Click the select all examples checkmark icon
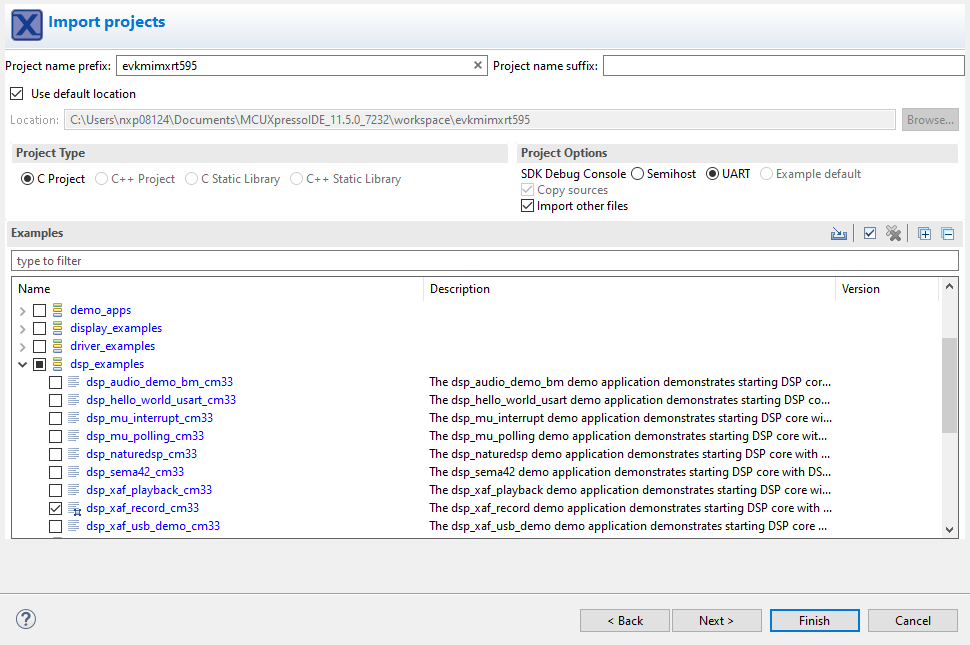The image size is (970, 645). (x=869, y=233)
